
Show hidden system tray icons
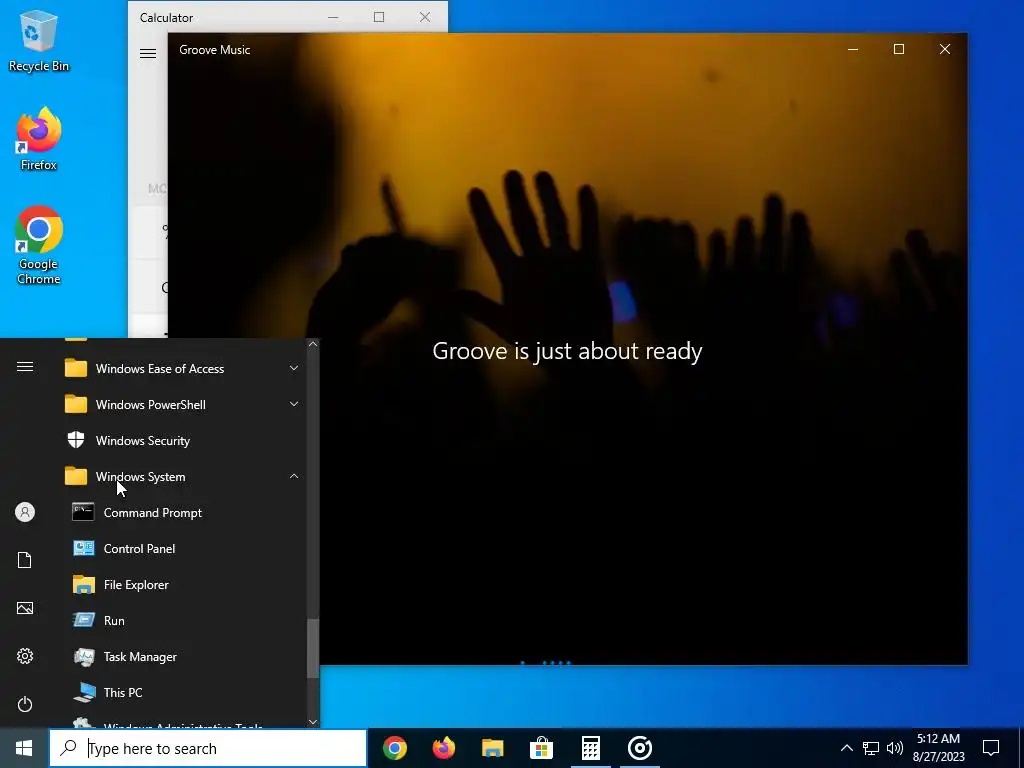846,748
